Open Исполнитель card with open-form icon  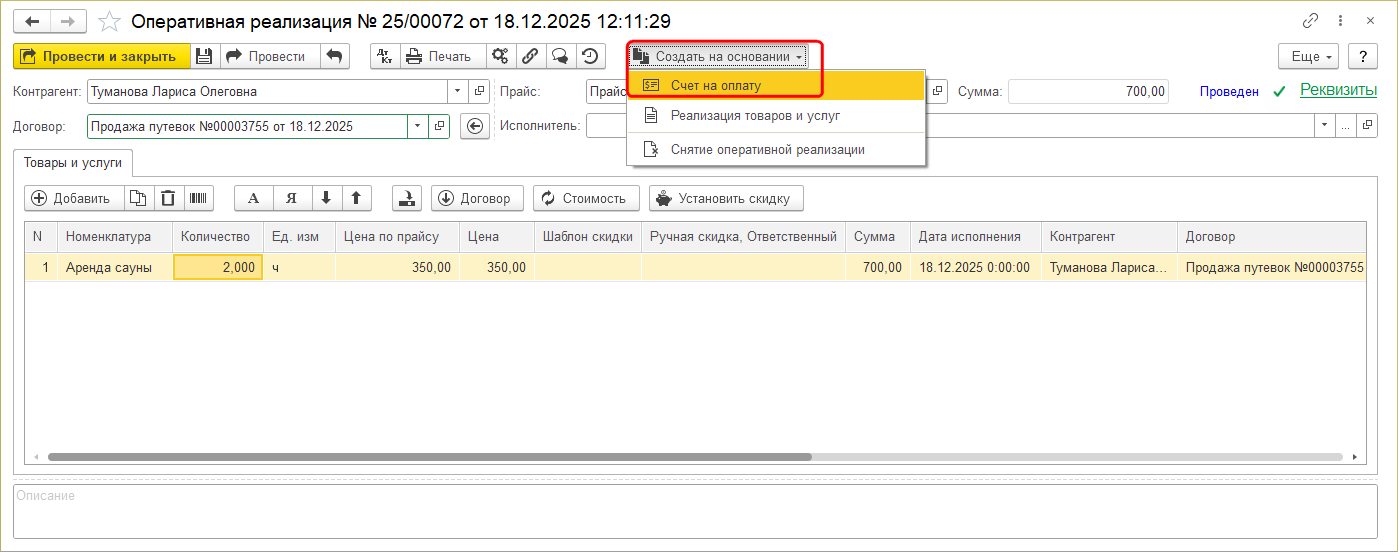(1366, 126)
